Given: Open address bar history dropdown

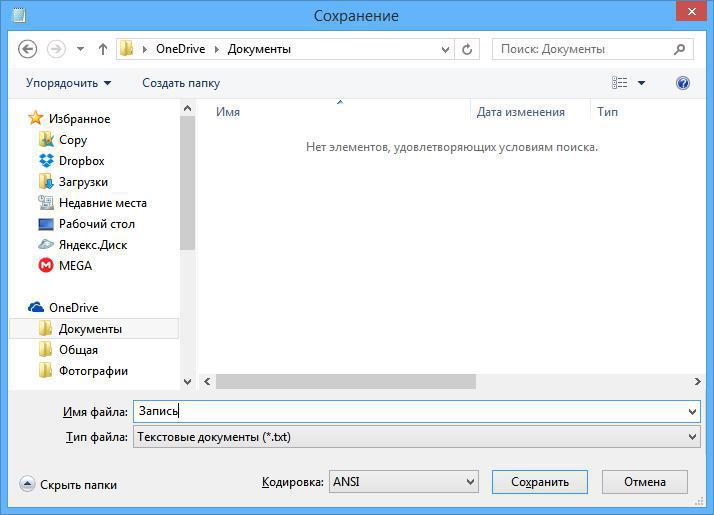Looking at the screenshot, I should (x=445, y=49).
